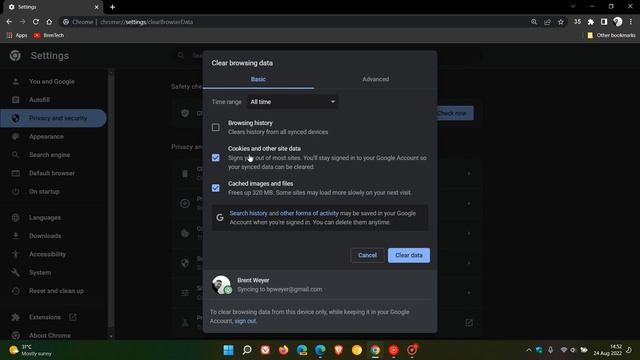Open a new browser tab
Viewport: 640px width, 360px height.
point(112,7)
